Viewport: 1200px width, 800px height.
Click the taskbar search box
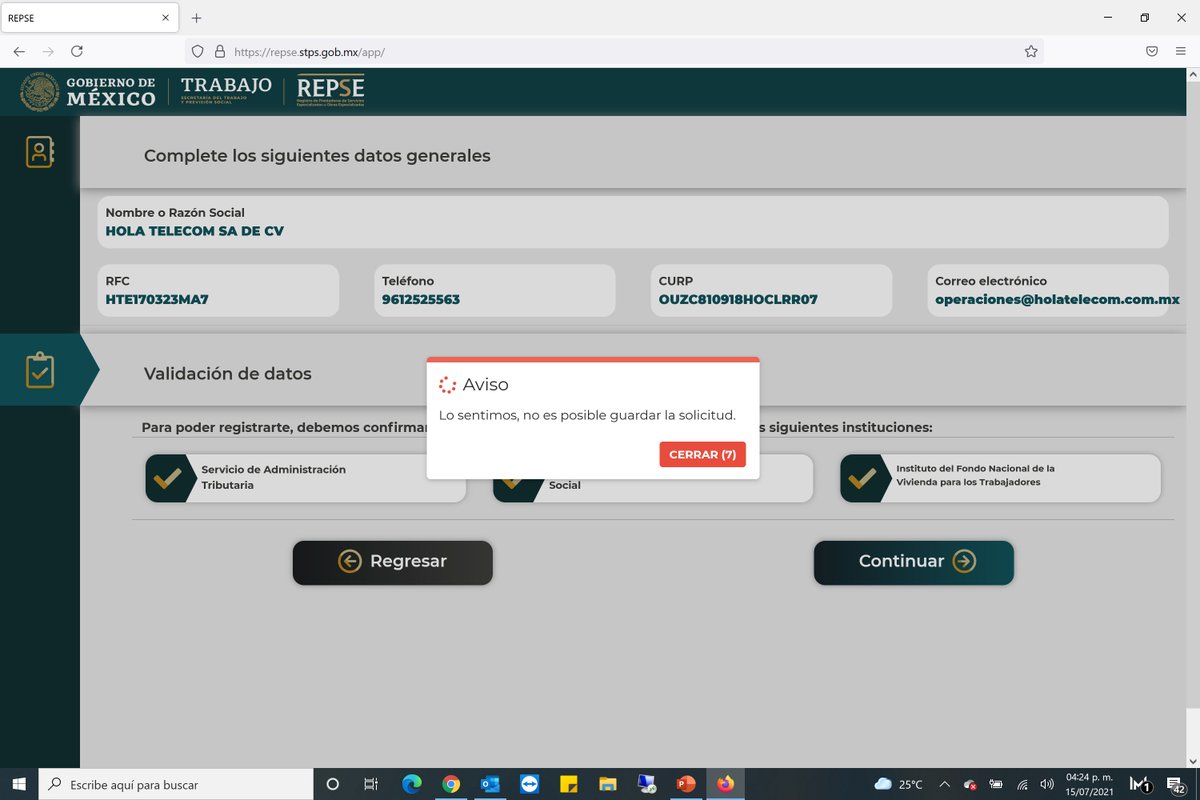[176, 784]
